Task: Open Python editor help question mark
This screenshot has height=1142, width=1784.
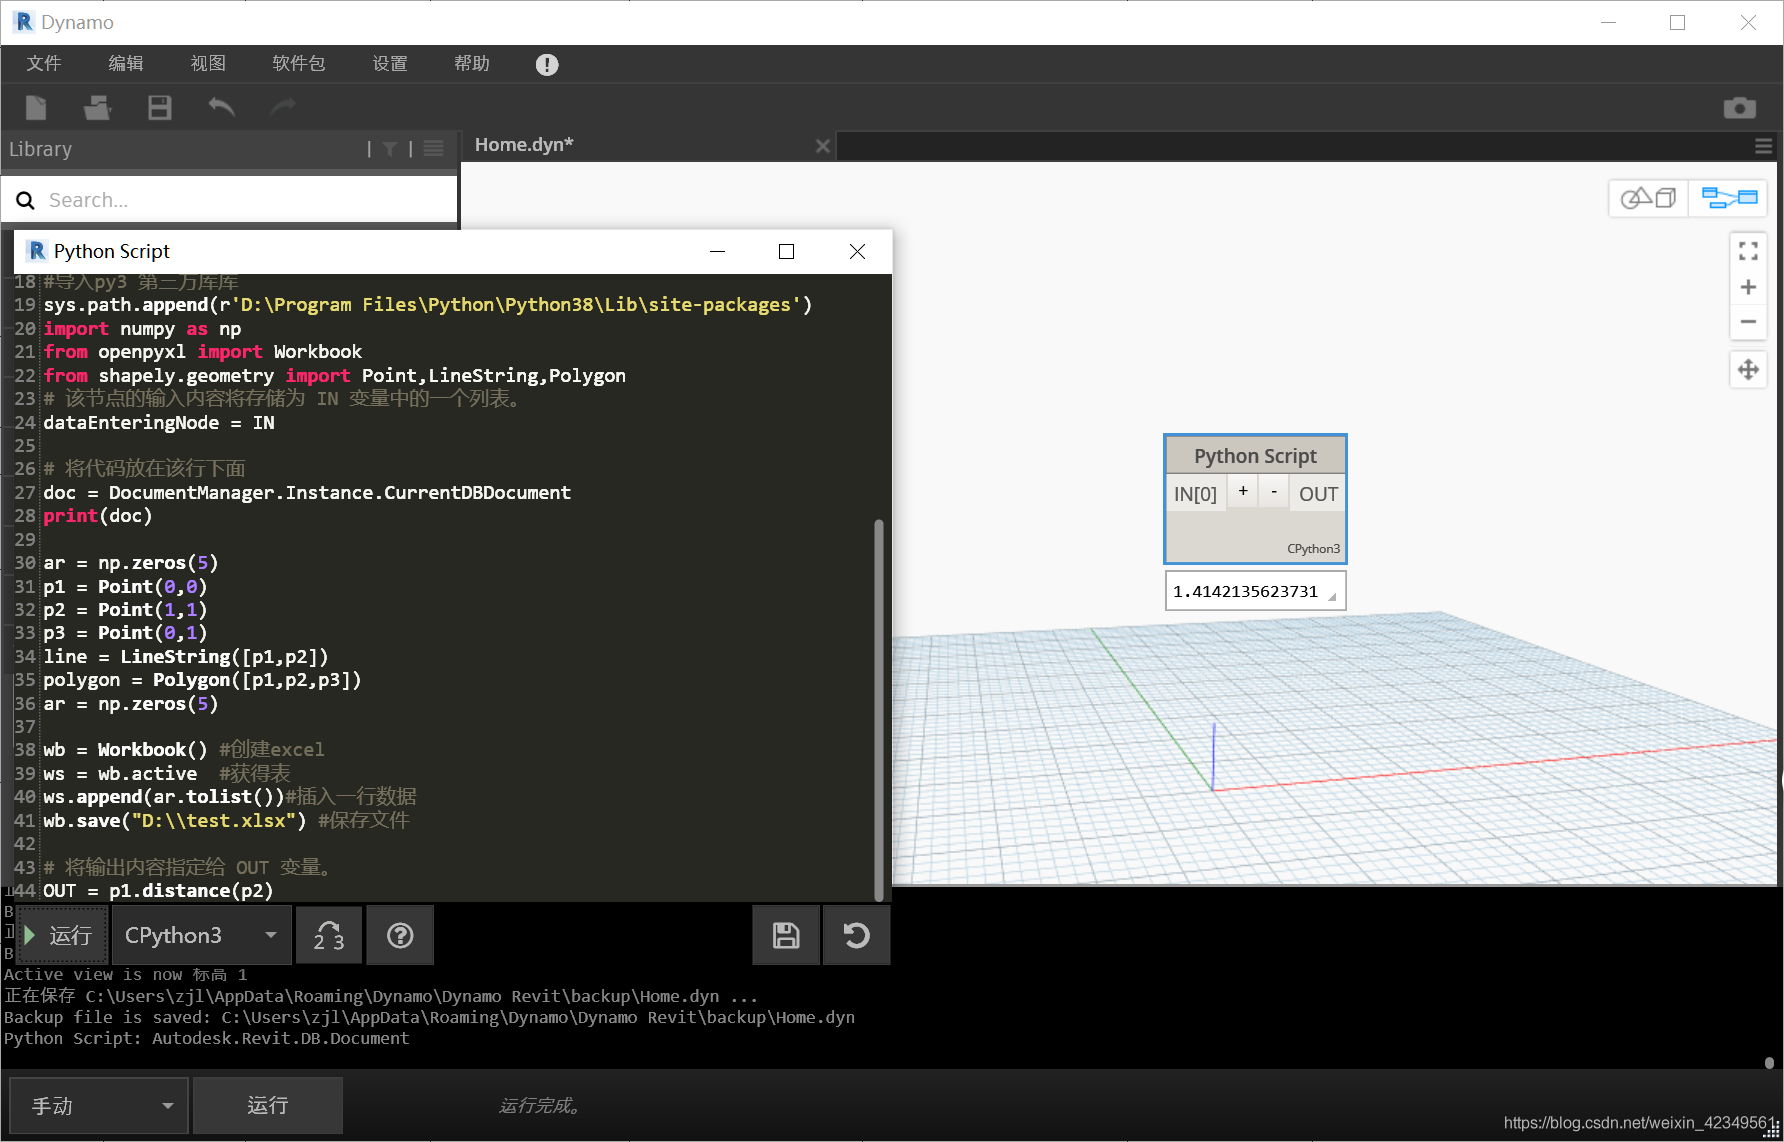Action: tap(400, 935)
